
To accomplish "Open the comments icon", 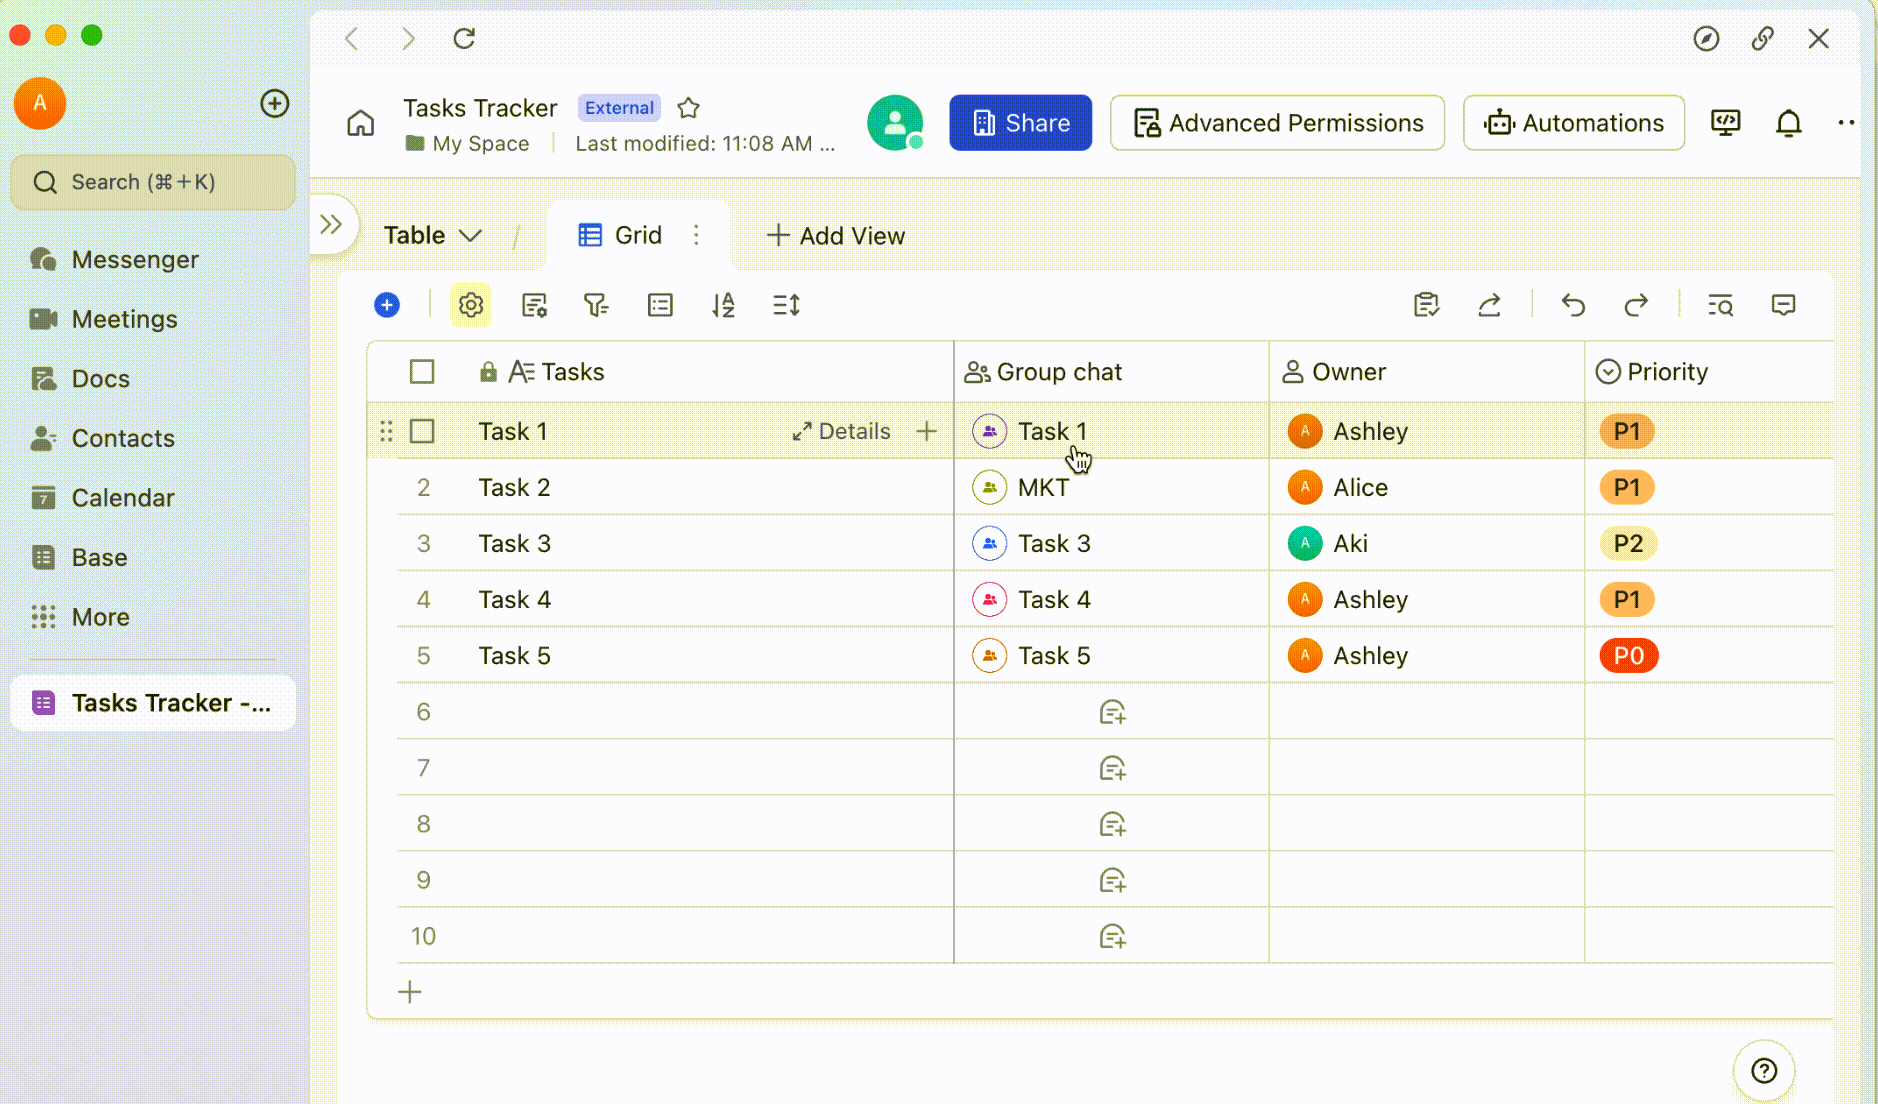I will [x=1785, y=305].
